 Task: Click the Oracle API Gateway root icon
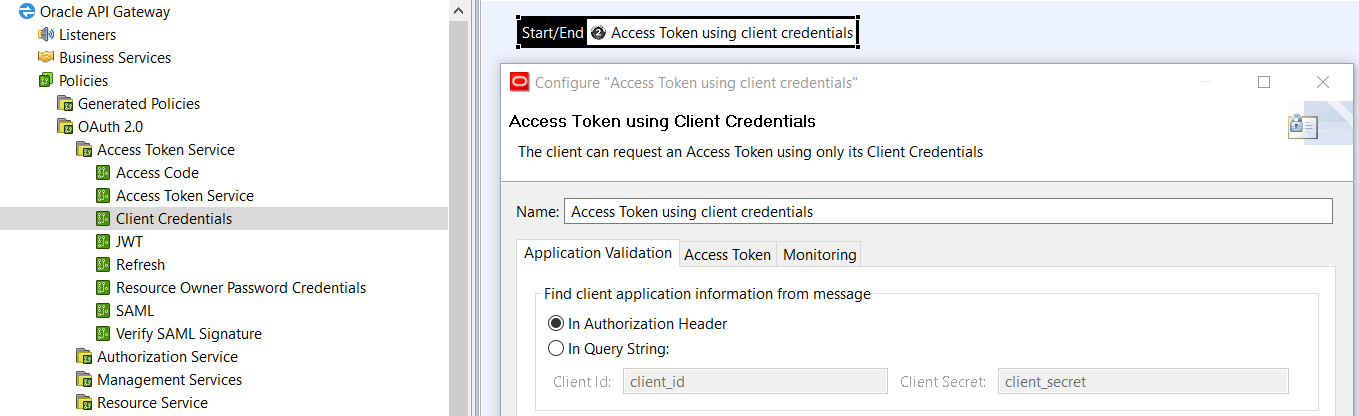pyautogui.click(x=28, y=12)
